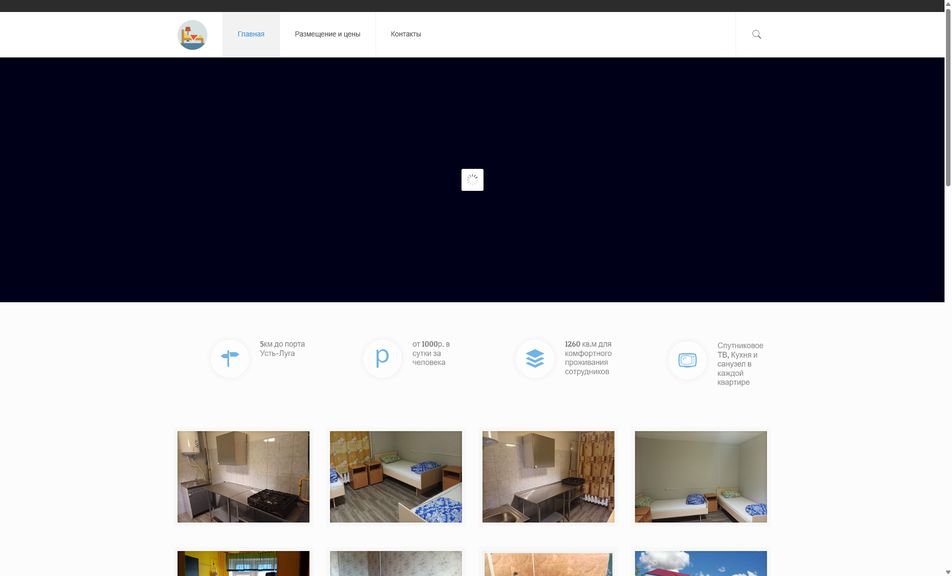Screen dimensions: 952x576
Task: Click the scrollbar down arrow
Action: pos(948,572)
